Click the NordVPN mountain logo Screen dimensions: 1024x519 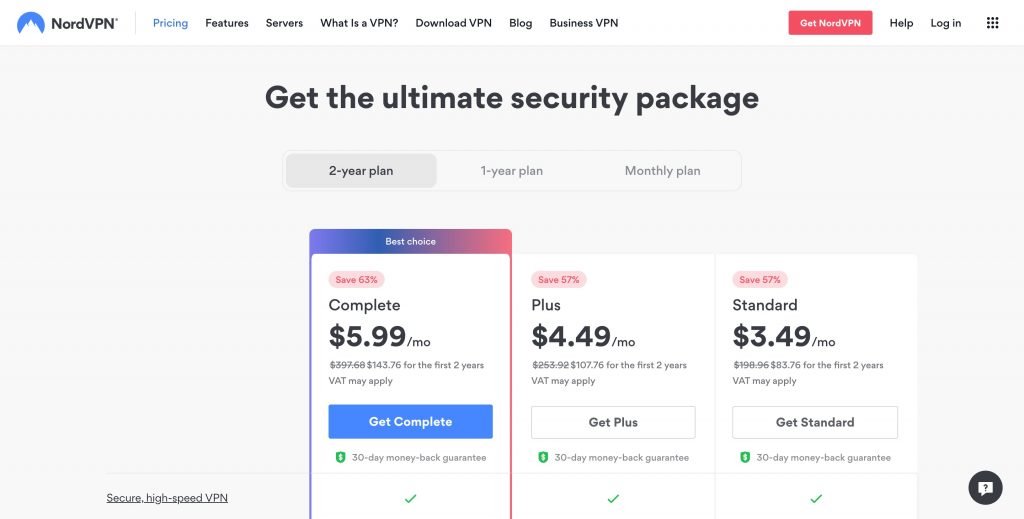(x=31, y=23)
